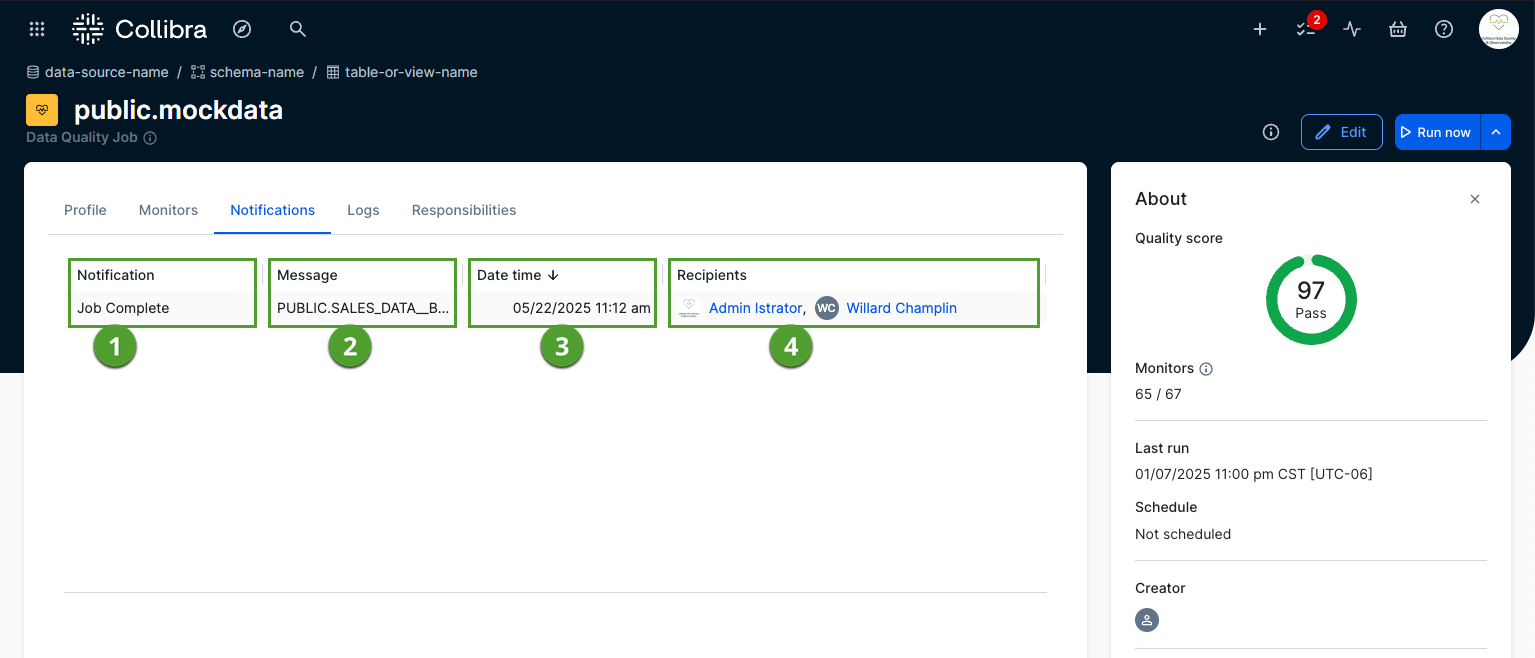Open the shopping basket icon
1535x658 pixels.
click(1398, 29)
